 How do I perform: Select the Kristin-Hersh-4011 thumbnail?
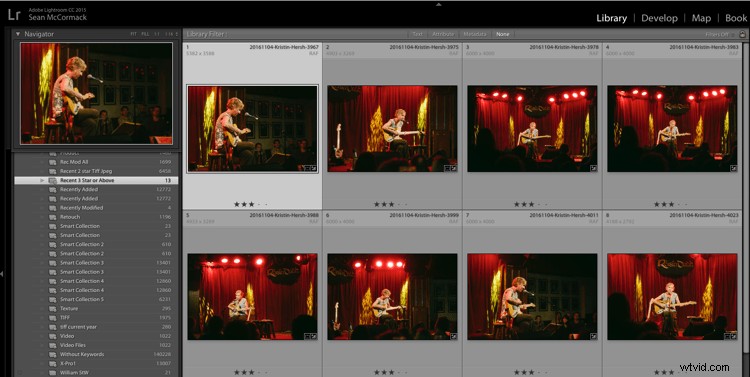tap(532, 297)
